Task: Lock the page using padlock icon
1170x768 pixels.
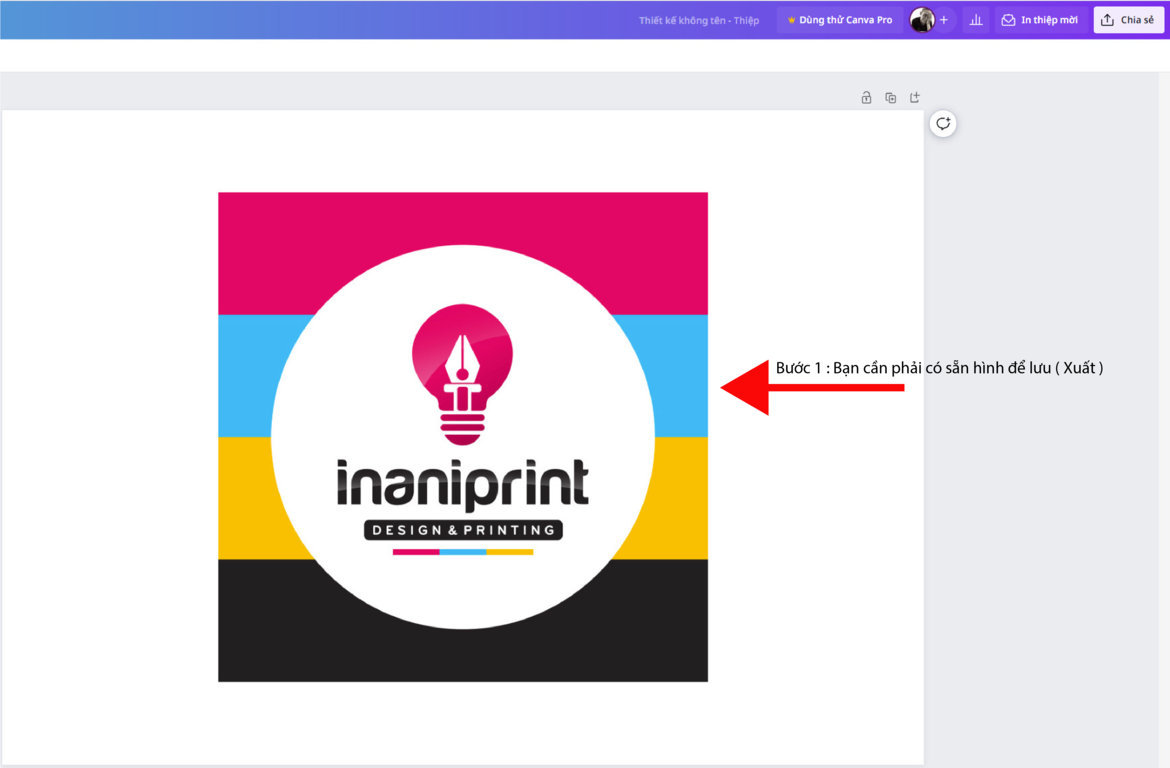Action: [x=866, y=98]
